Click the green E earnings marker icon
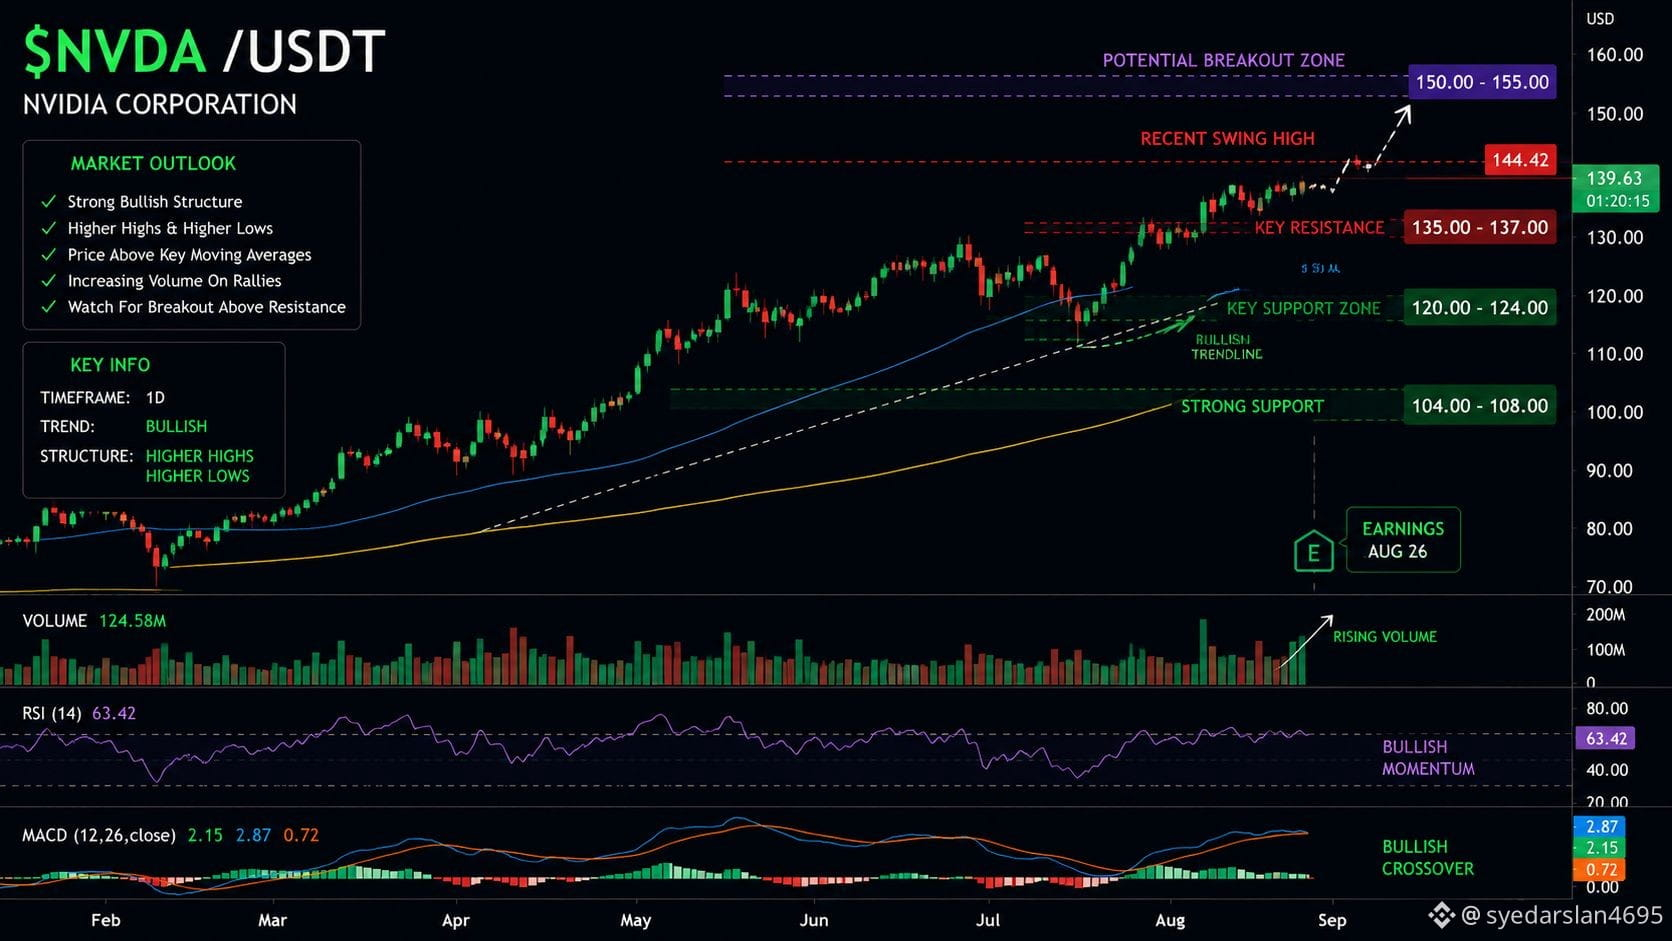Image resolution: width=1672 pixels, height=941 pixels. (x=1313, y=551)
